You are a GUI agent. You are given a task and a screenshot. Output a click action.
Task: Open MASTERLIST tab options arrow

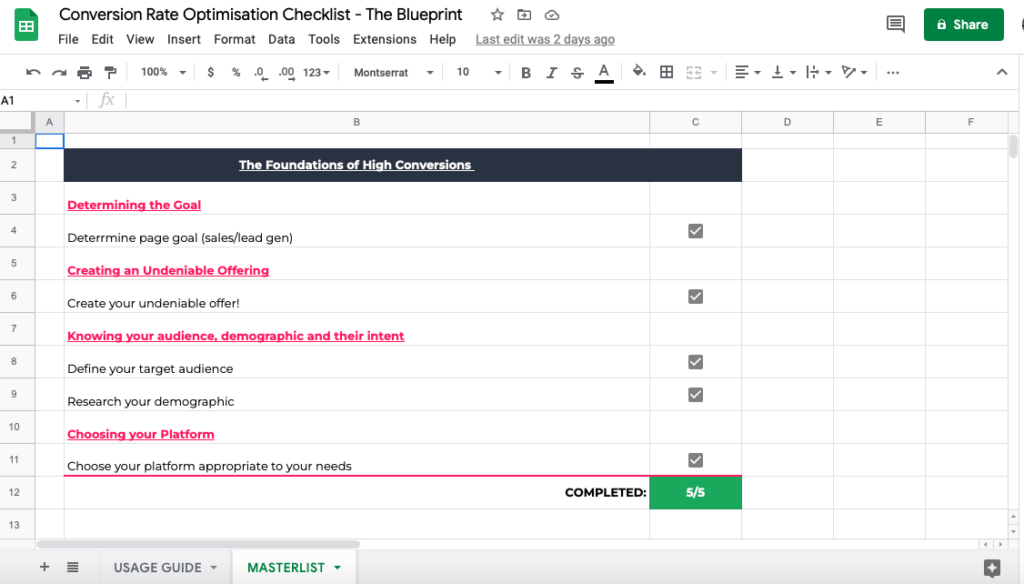(337, 568)
